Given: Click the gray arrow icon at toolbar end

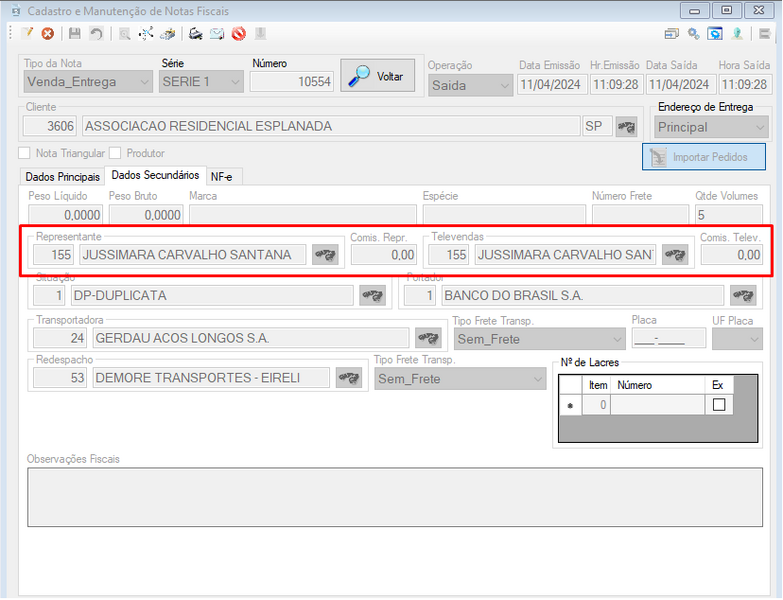Looking at the screenshot, I should point(765,33).
